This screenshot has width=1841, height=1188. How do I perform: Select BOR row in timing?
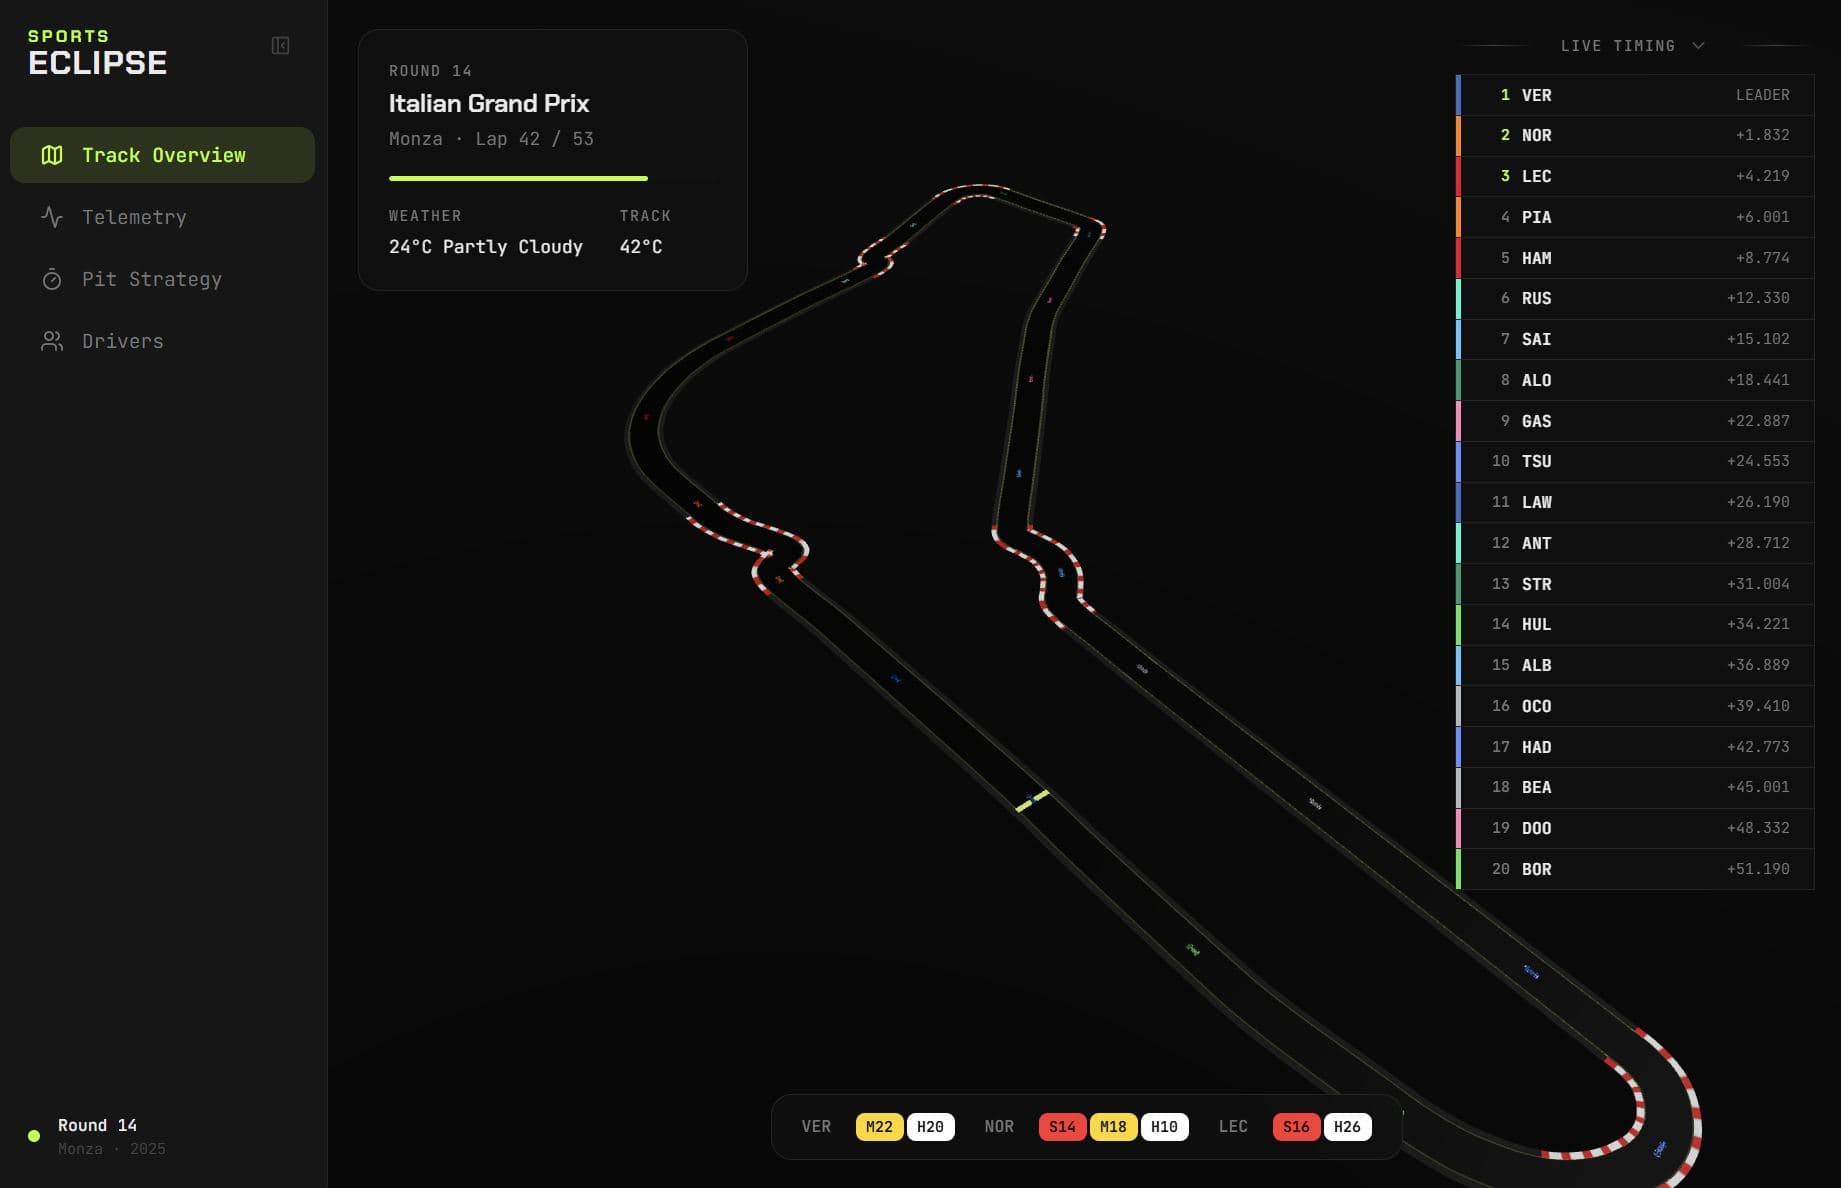1635,869
